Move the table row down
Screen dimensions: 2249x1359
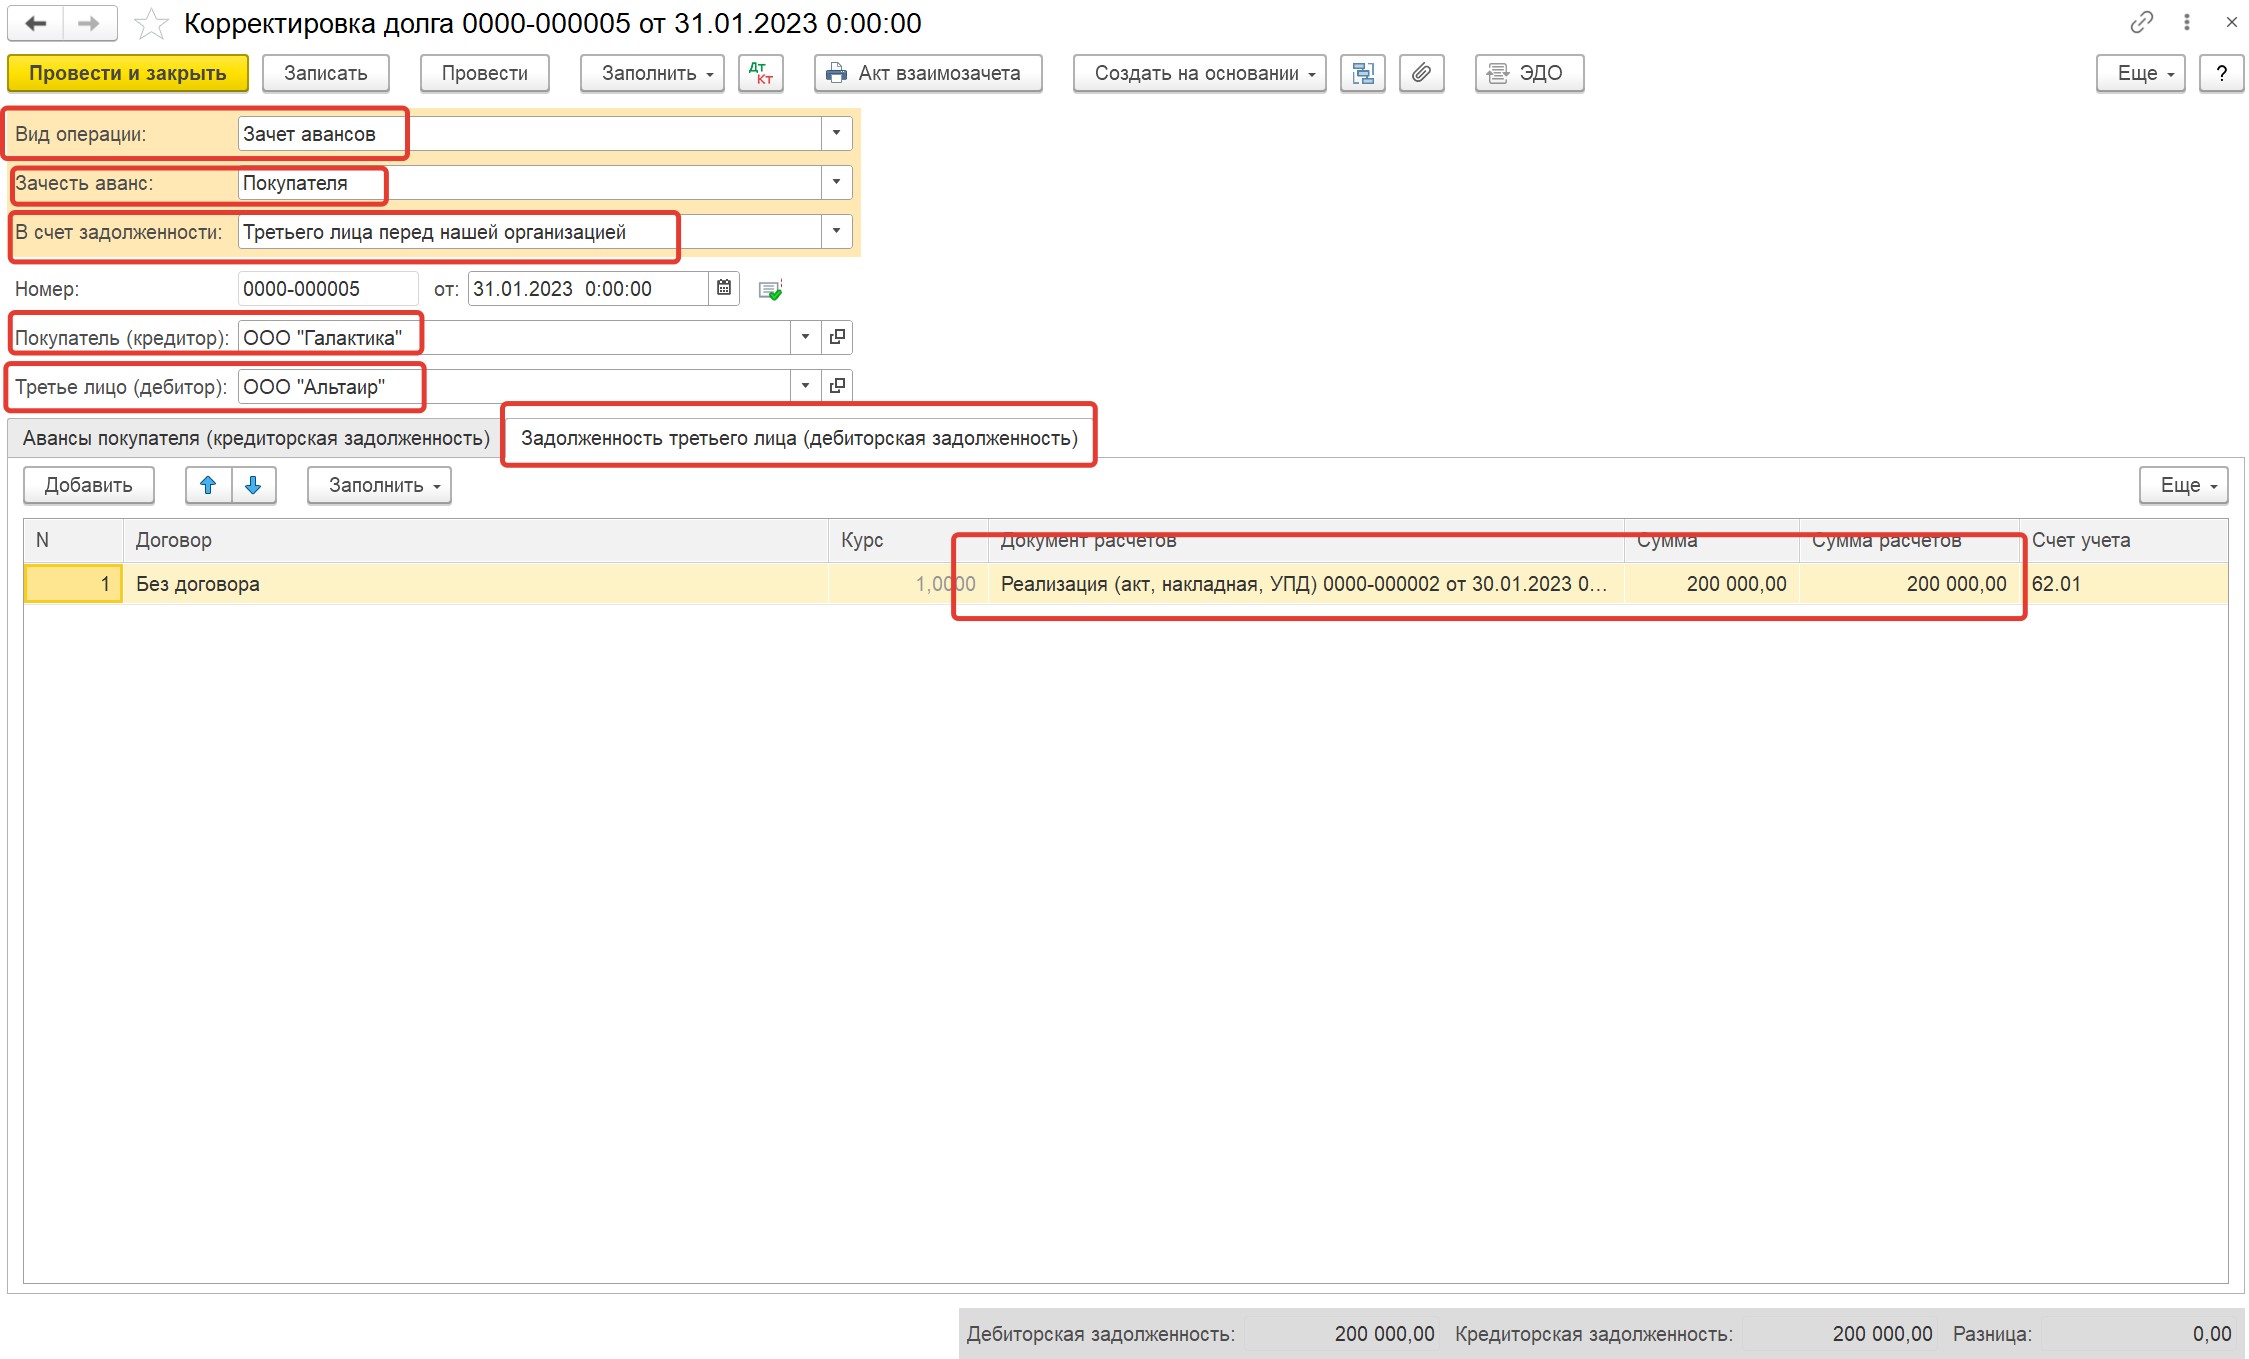pos(253,485)
